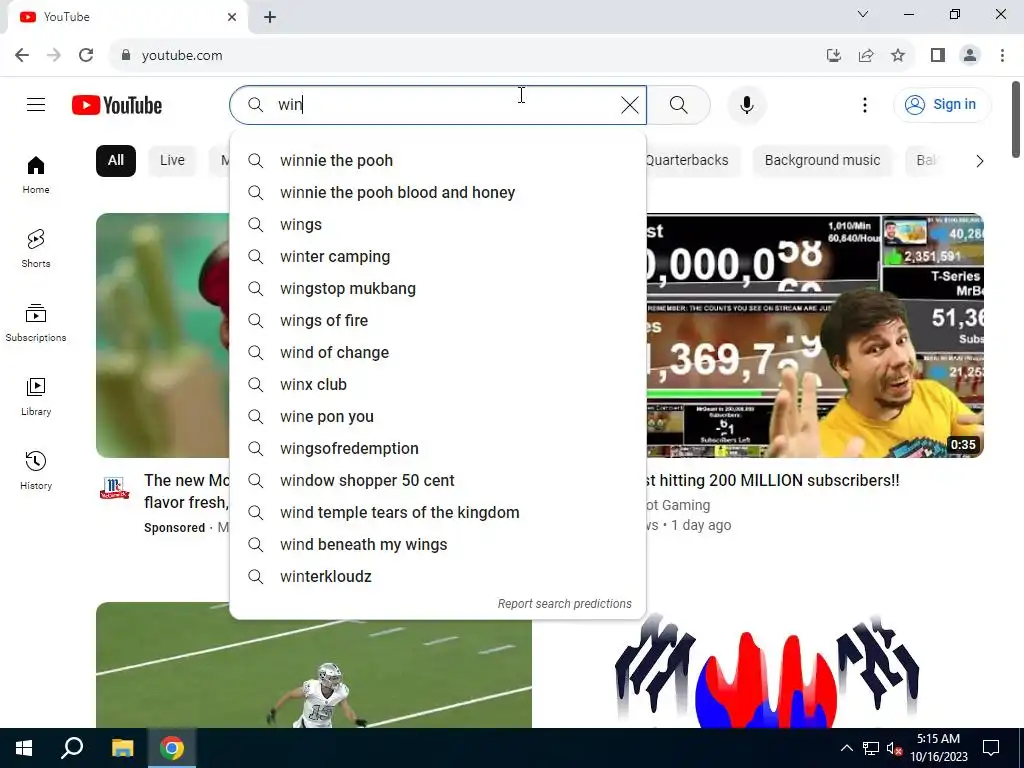Choose suggestion "winterkloudz"
Viewport: 1024px width, 768px height.
438,577
